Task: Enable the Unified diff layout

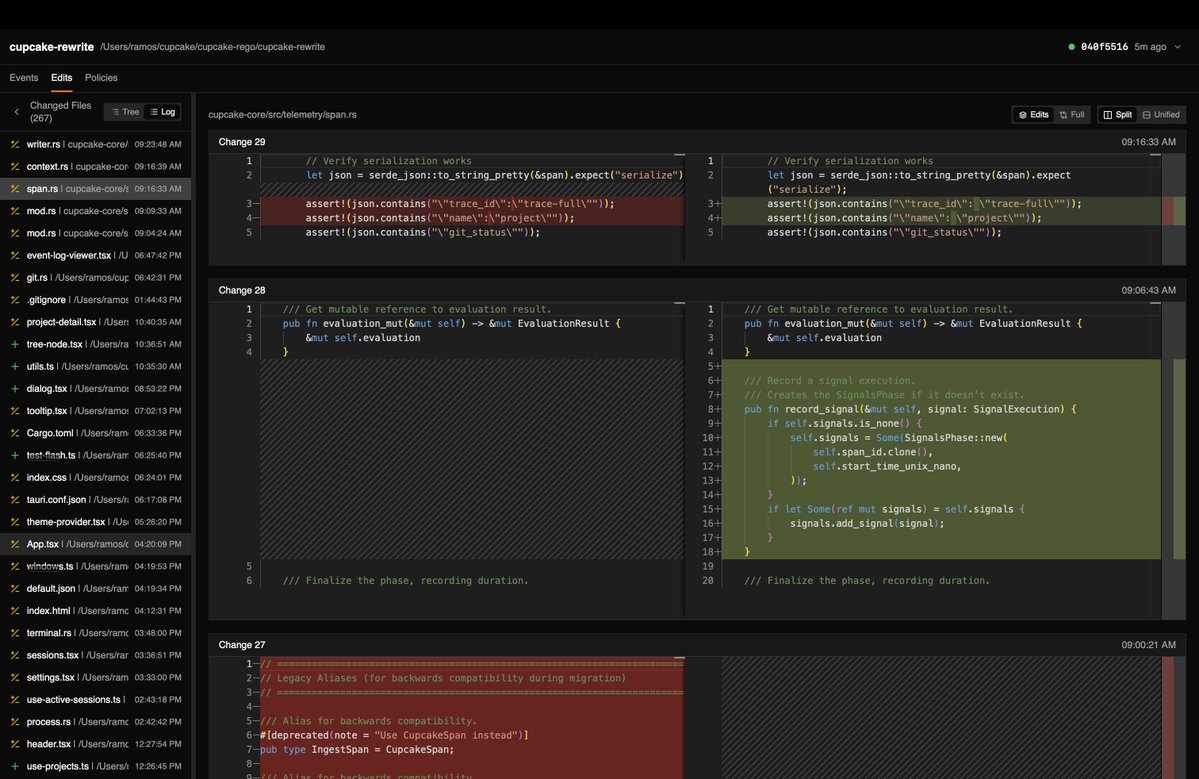Action: [1161, 115]
